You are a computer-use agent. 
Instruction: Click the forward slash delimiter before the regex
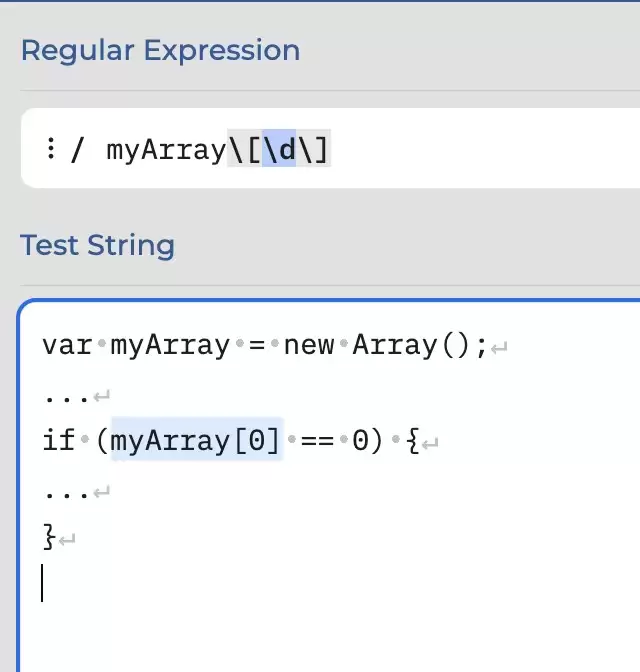pos(77,150)
